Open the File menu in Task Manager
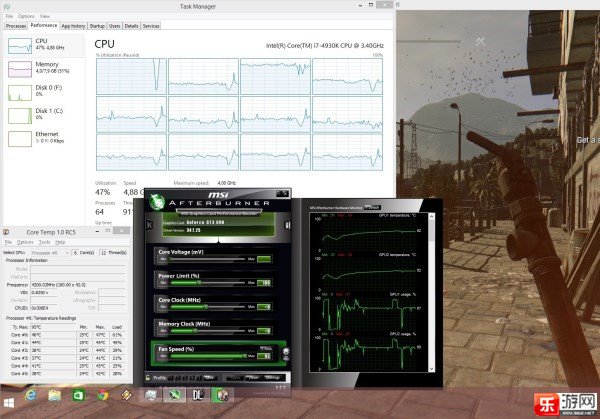The height and width of the screenshot is (419, 600). point(9,16)
